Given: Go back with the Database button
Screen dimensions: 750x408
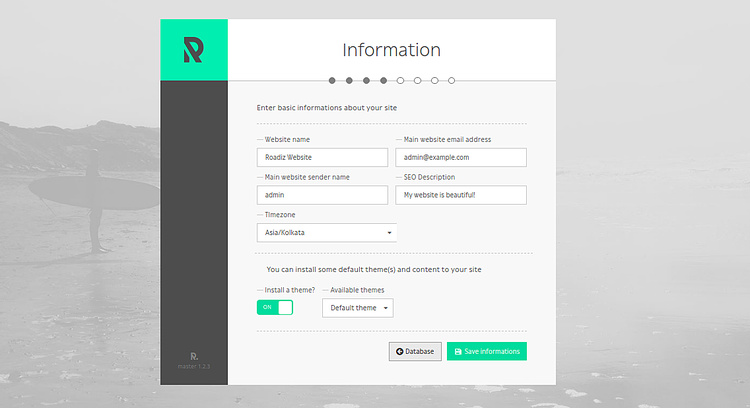Looking at the screenshot, I should tap(415, 351).
